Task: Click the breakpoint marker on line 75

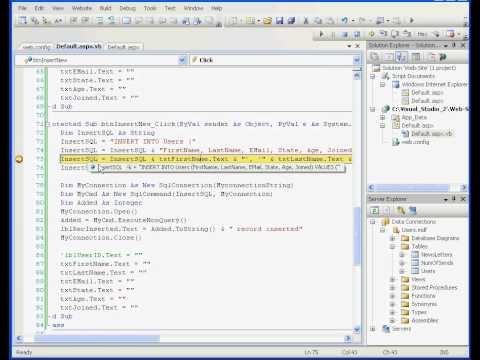Action: pyautogui.click(x=19, y=159)
